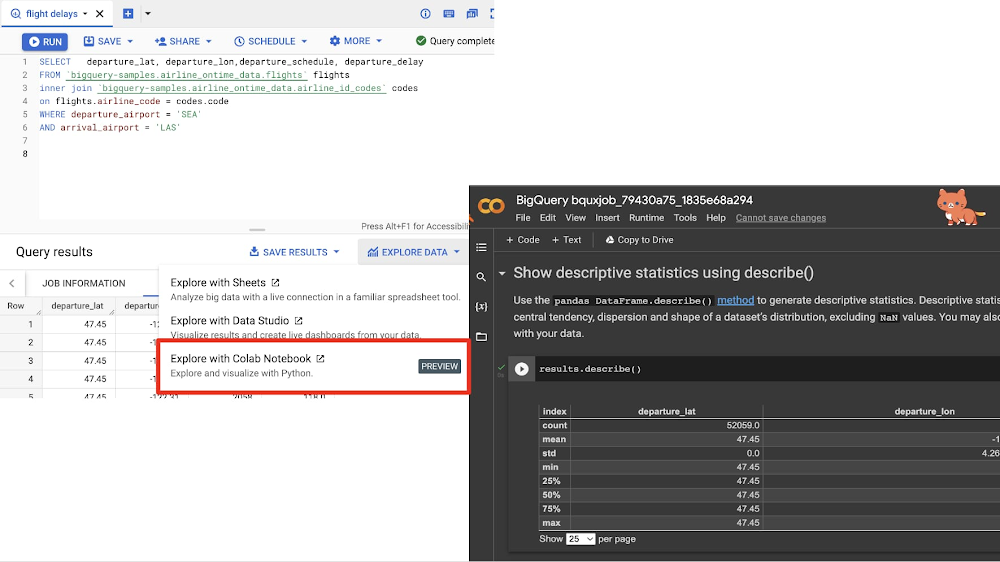
Task: Close the flight delays query tab
Action: coord(99,13)
